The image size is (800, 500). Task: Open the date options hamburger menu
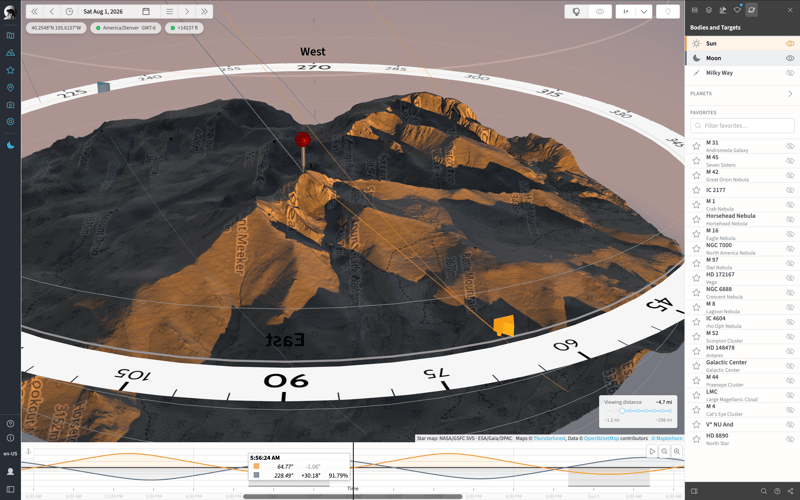pyautogui.click(x=169, y=11)
